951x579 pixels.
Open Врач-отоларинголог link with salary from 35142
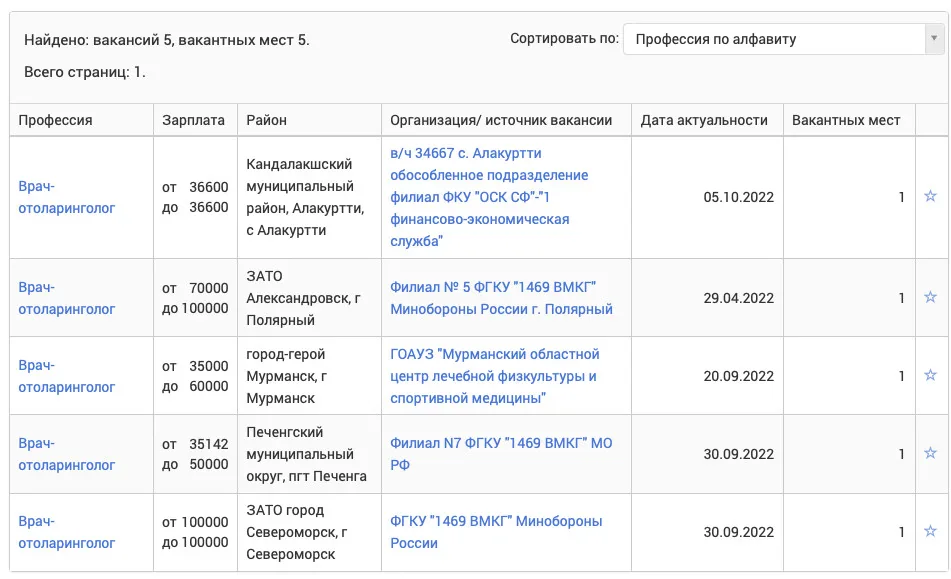click(67, 455)
